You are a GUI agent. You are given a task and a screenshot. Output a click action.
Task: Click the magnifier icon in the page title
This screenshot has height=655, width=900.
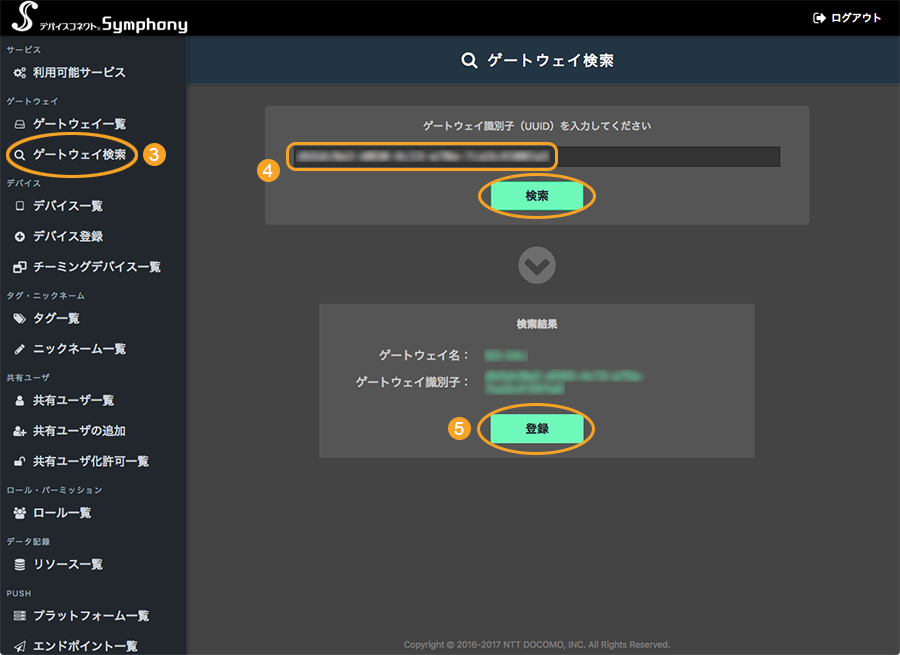click(470, 60)
